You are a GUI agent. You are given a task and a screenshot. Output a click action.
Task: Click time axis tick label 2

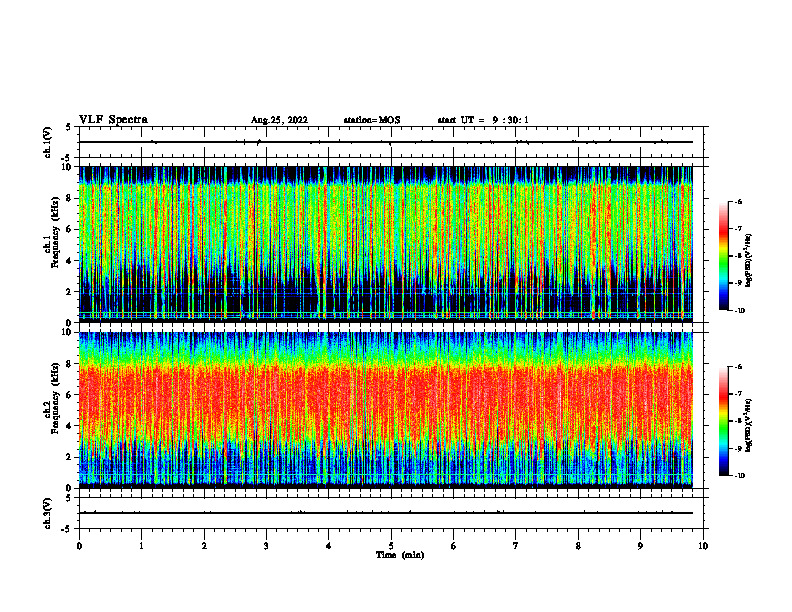(x=204, y=546)
